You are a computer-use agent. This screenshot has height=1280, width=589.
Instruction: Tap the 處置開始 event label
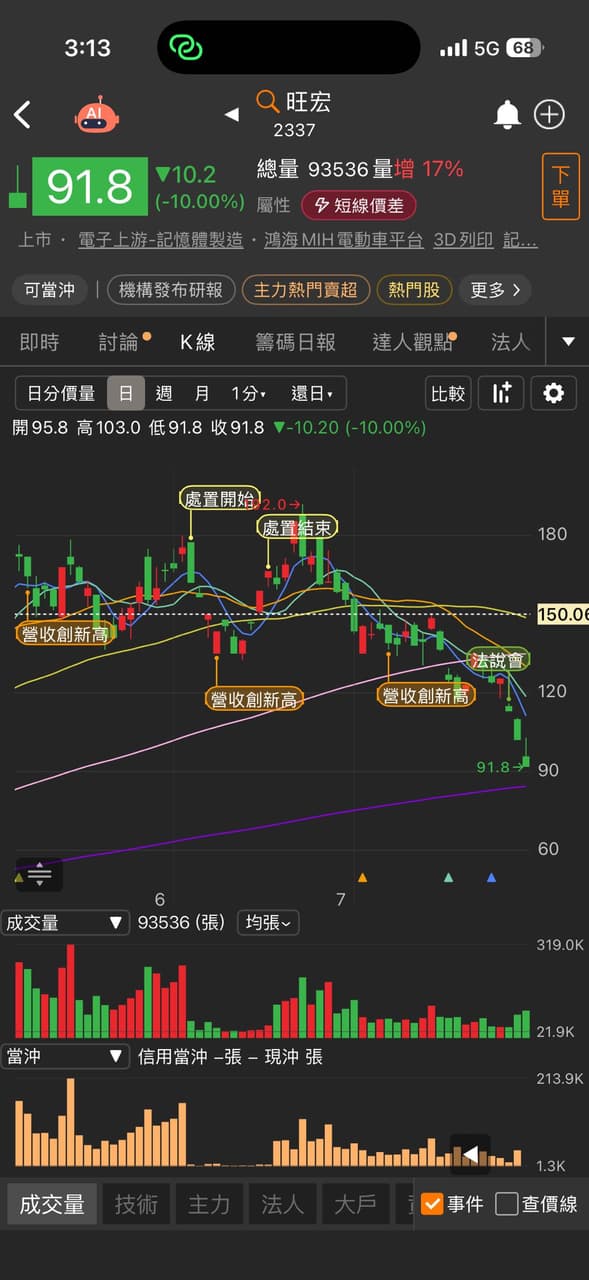point(219,497)
